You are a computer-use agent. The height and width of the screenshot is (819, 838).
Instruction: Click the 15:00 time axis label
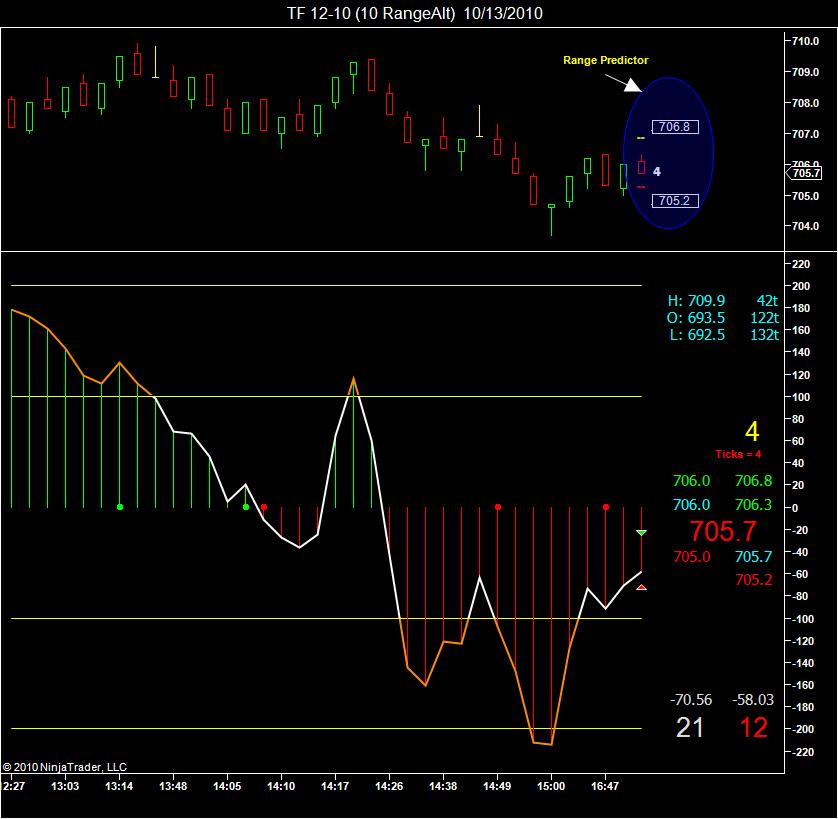[x=551, y=786]
